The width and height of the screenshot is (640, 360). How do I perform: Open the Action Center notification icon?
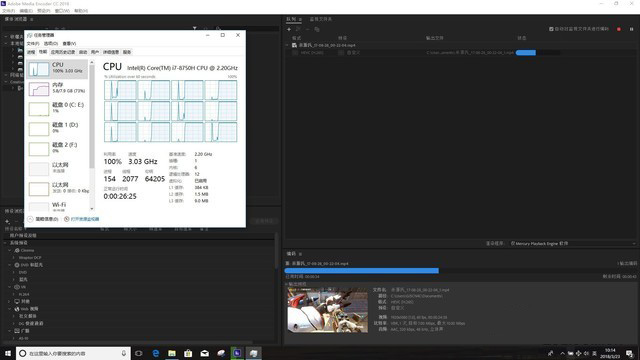(629, 353)
